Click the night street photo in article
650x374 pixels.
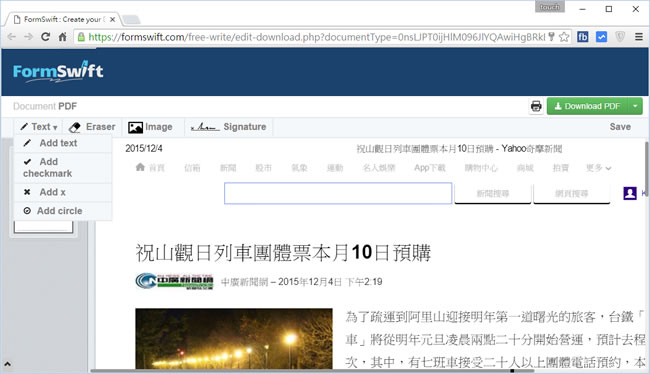click(234, 338)
